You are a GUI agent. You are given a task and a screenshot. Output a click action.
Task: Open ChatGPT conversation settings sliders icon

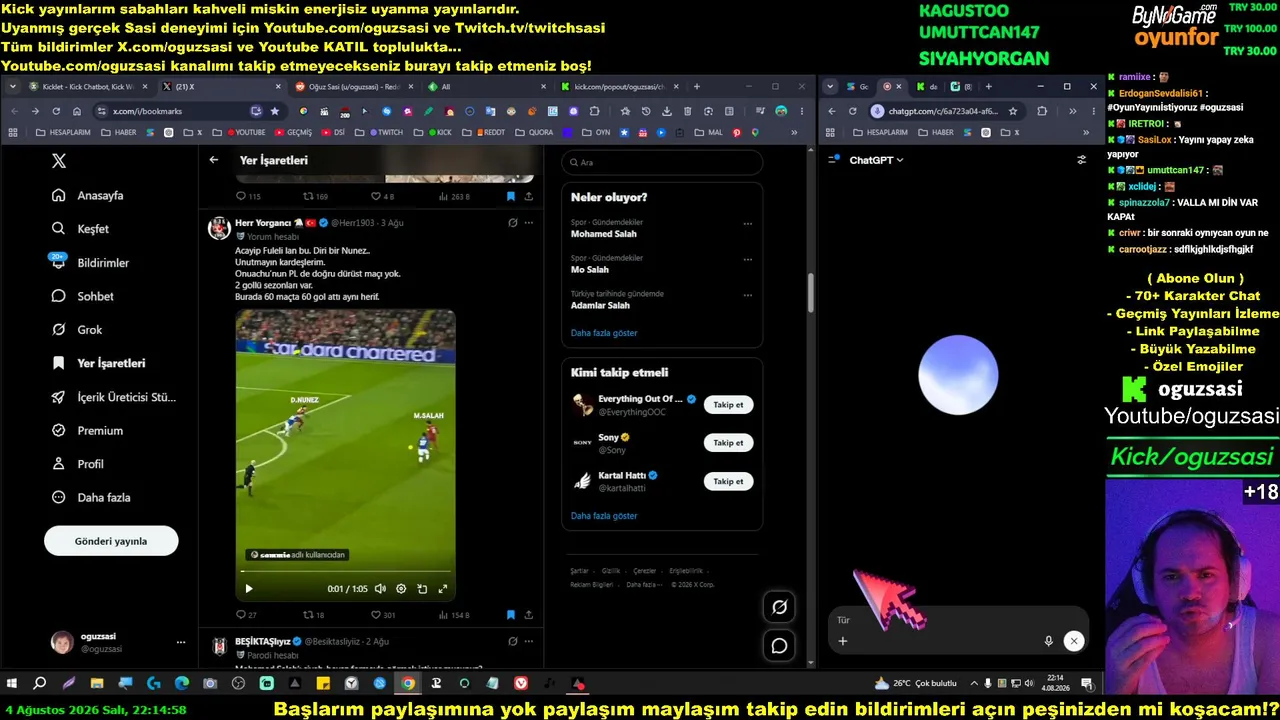tap(1081, 160)
